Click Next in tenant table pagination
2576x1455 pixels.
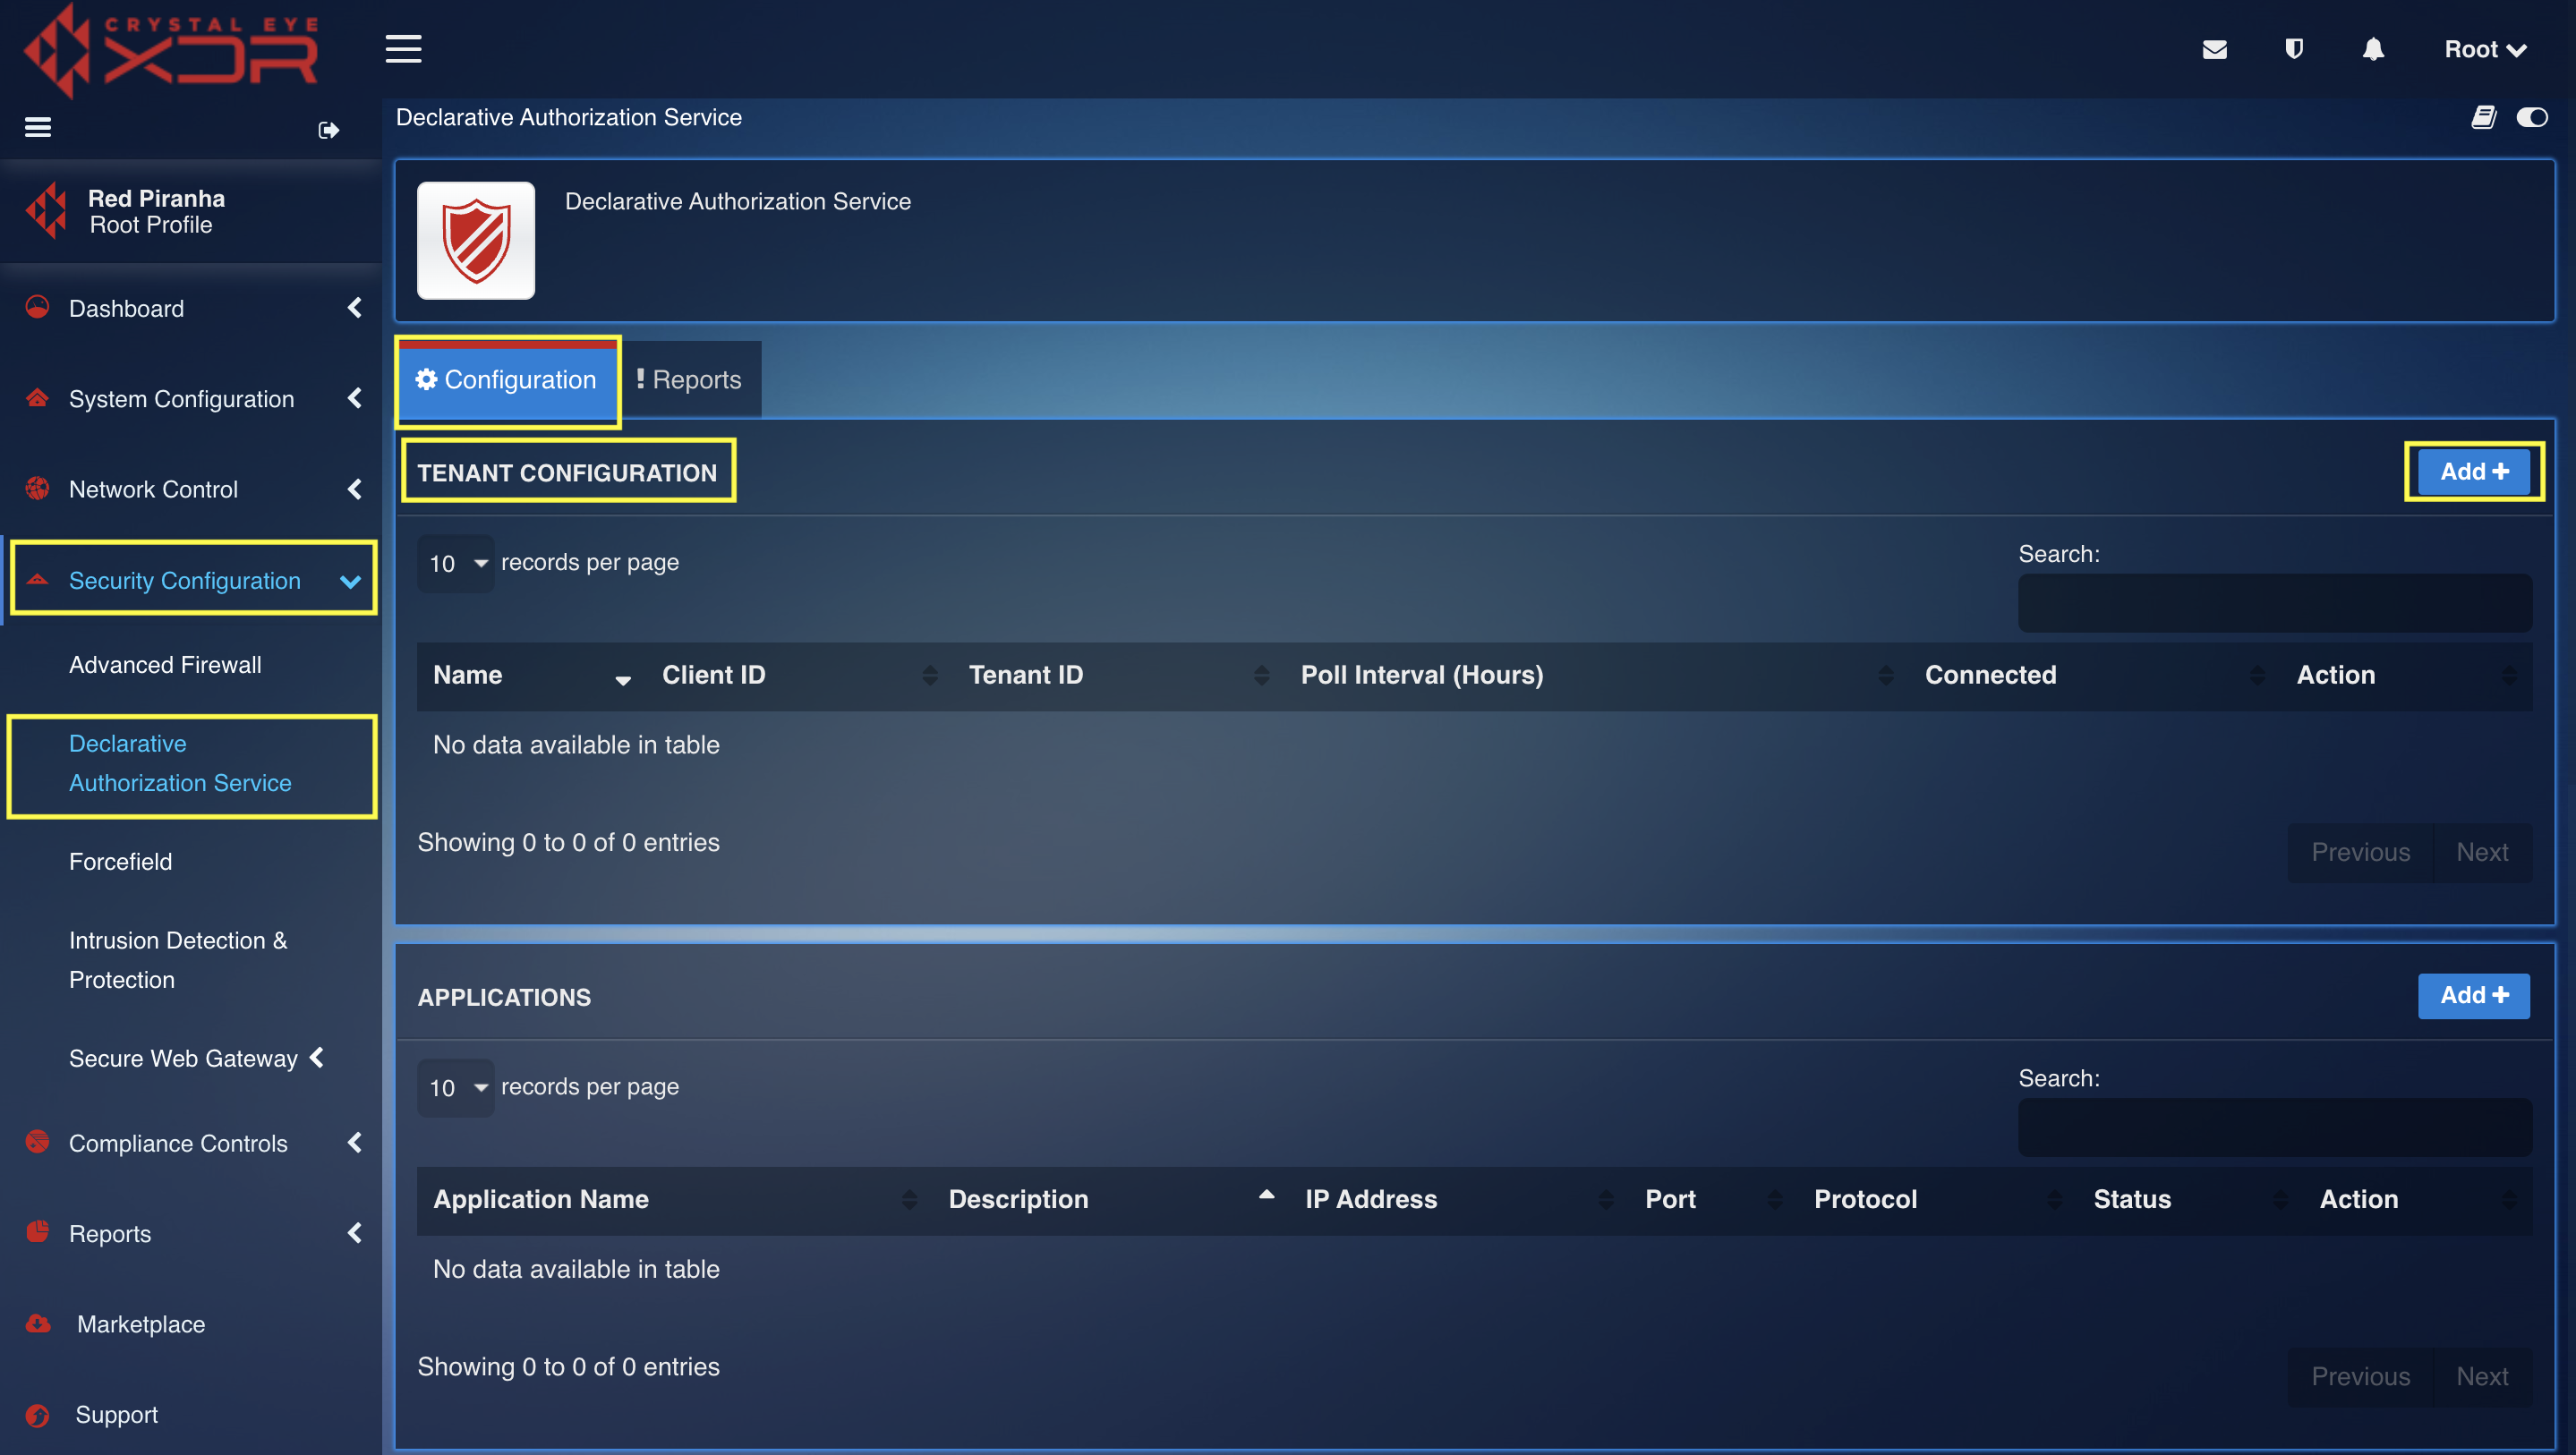(x=2482, y=852)
